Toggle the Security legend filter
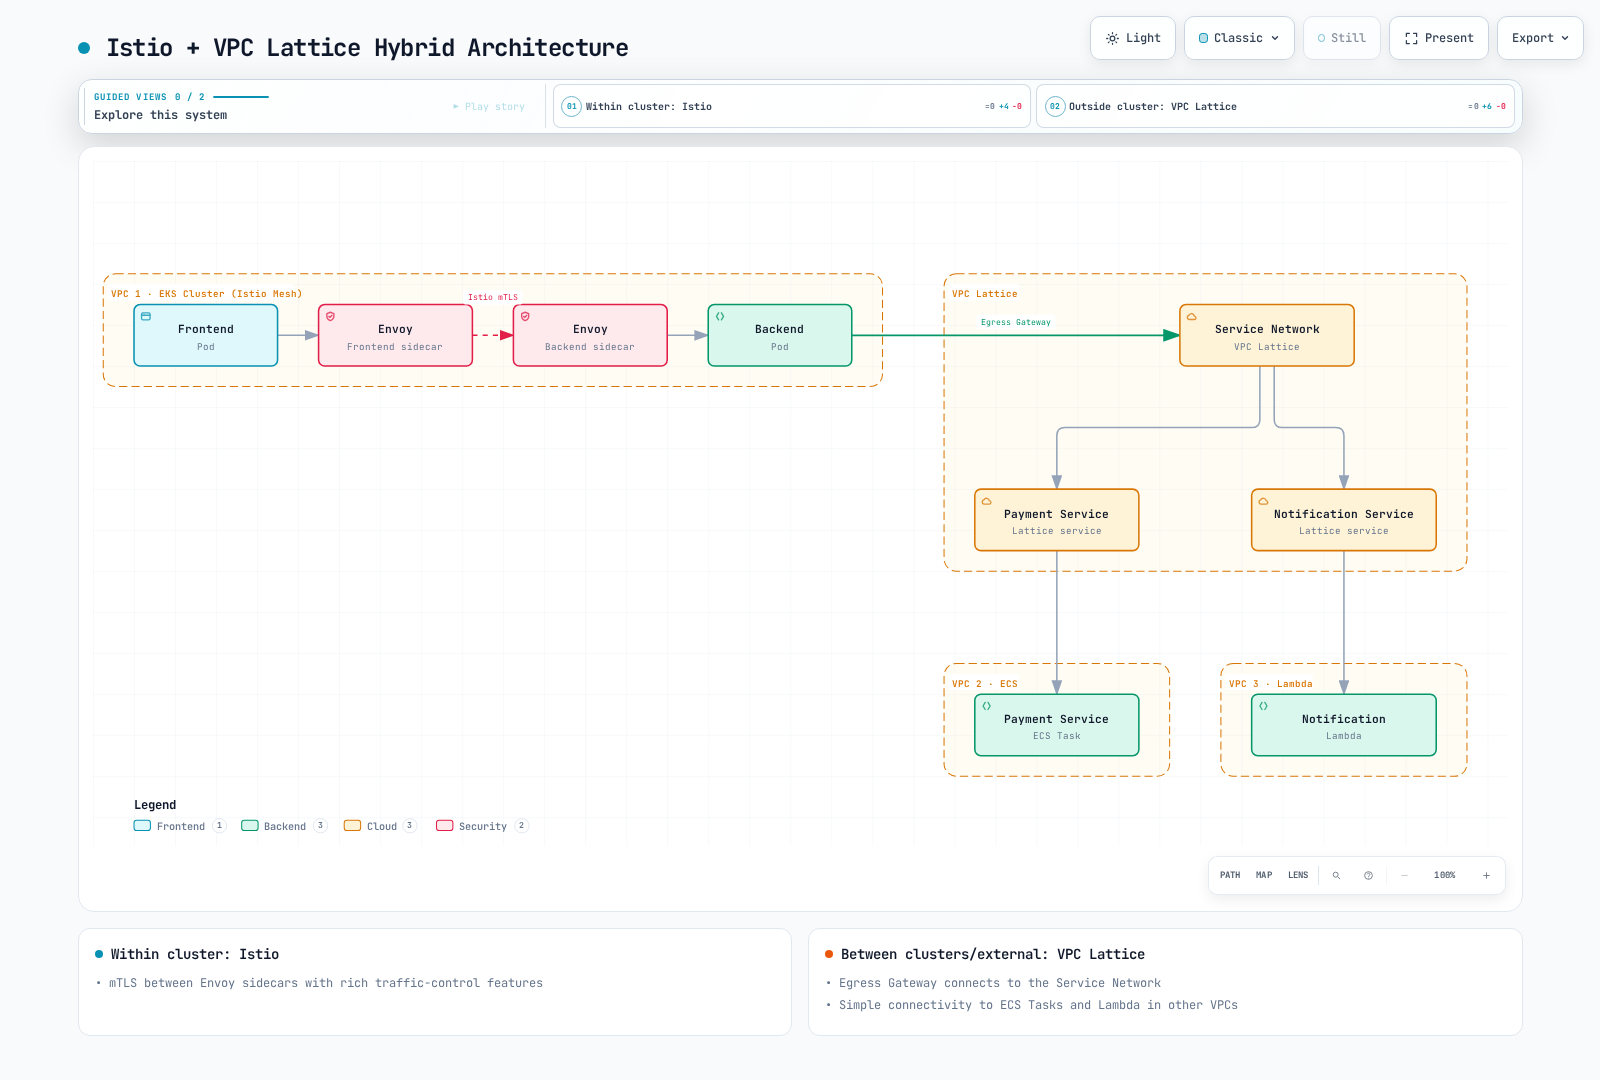The image size is (1600, 1080). [482, 826]
